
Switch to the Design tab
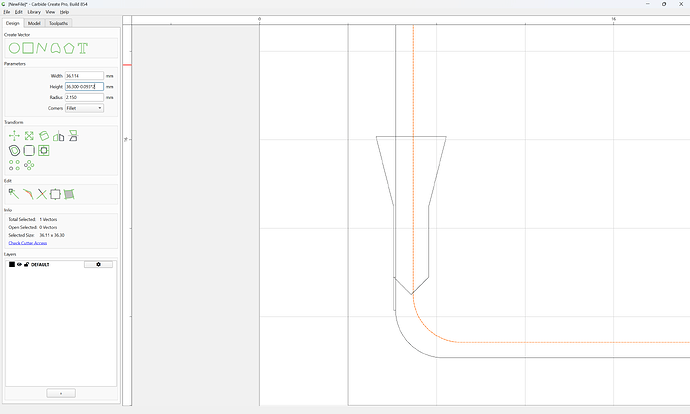[13, 23]
